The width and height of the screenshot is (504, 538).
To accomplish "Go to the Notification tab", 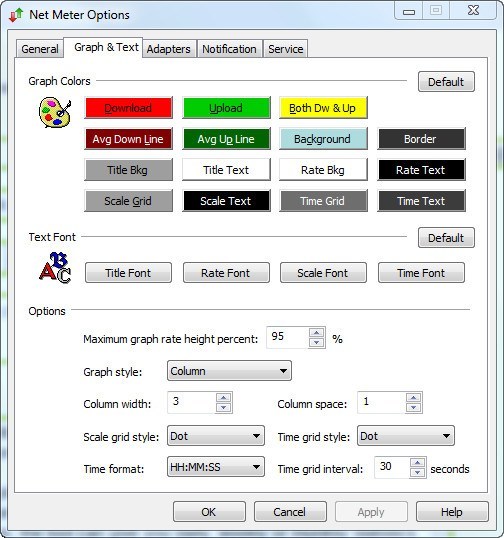I will [229, 49].
